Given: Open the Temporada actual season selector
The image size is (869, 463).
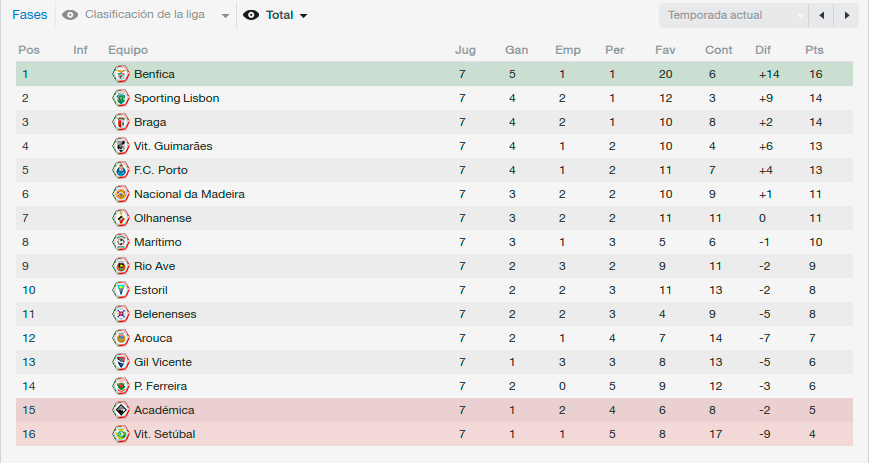Looking at the screenshot, I should tap(733, 16).
